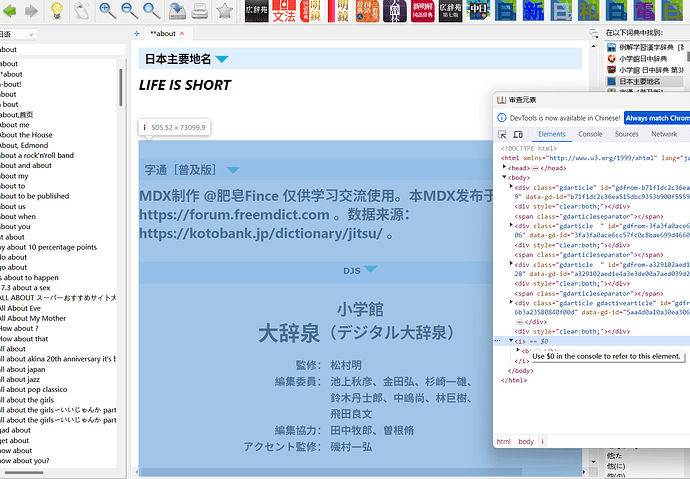Collapse the 日本主要地名 article arrow
The width and height of the screenshot is (690, 479).
pos(222,61)
